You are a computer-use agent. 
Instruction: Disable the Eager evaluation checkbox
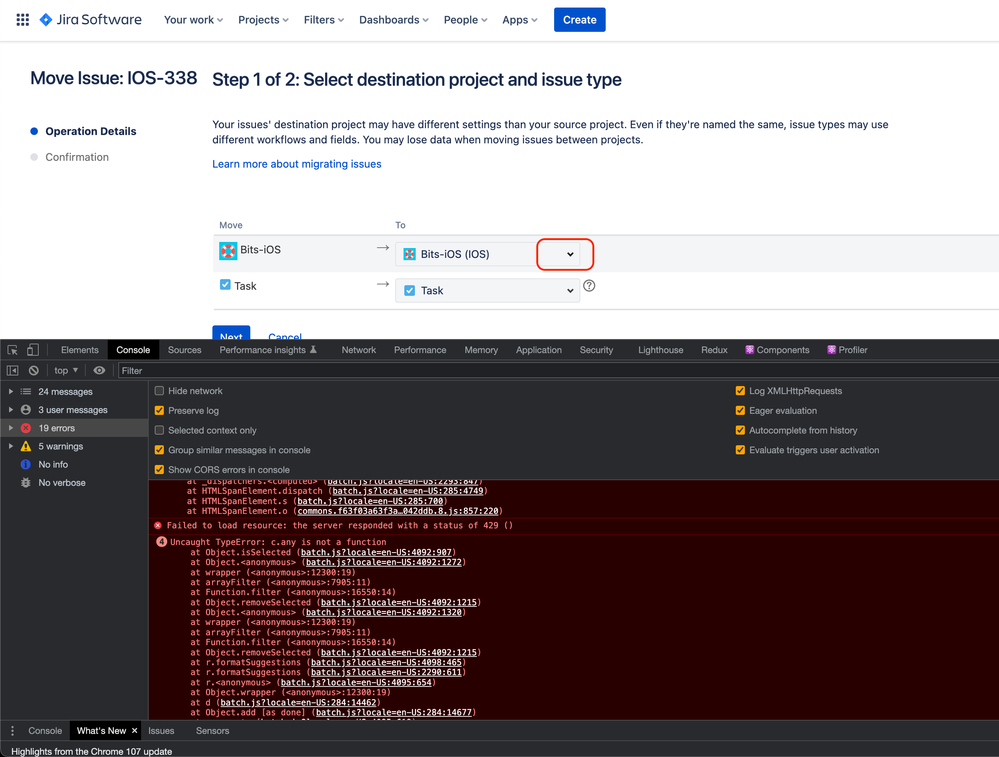click(x=740, y=410)
